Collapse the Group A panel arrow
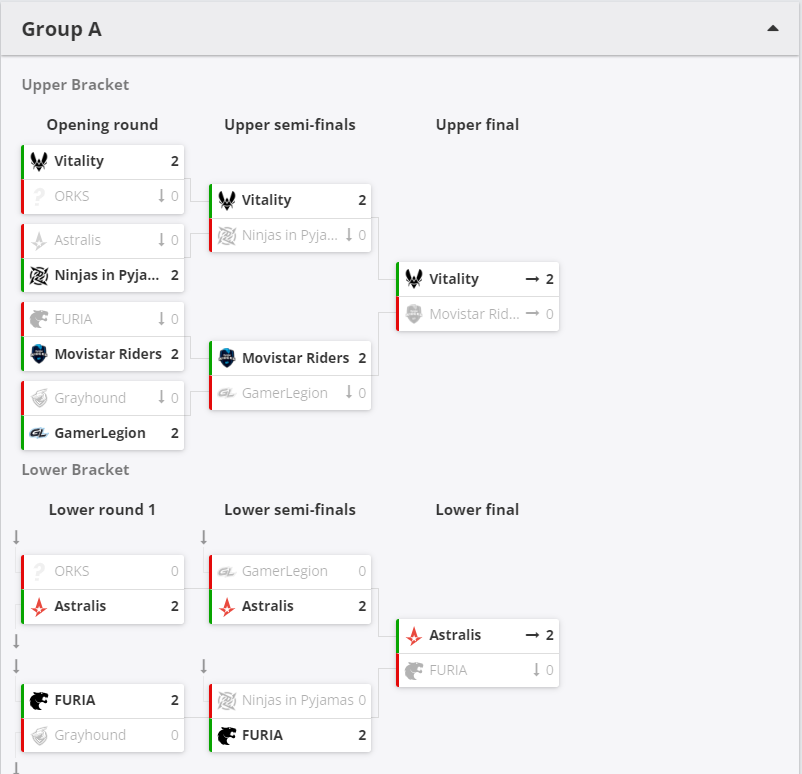 tap(772, 29)
